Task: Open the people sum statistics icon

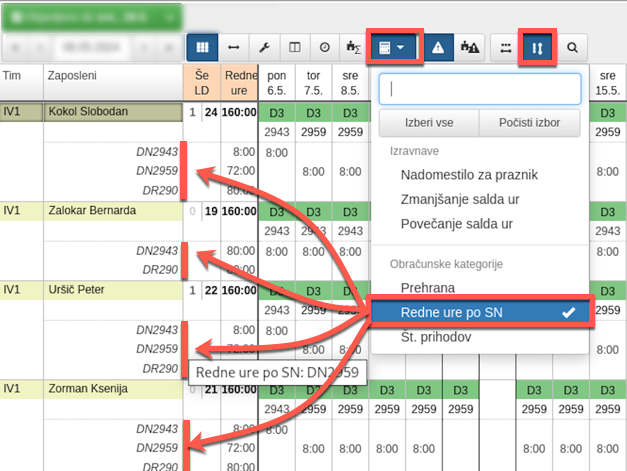Action: pos(353,48)
